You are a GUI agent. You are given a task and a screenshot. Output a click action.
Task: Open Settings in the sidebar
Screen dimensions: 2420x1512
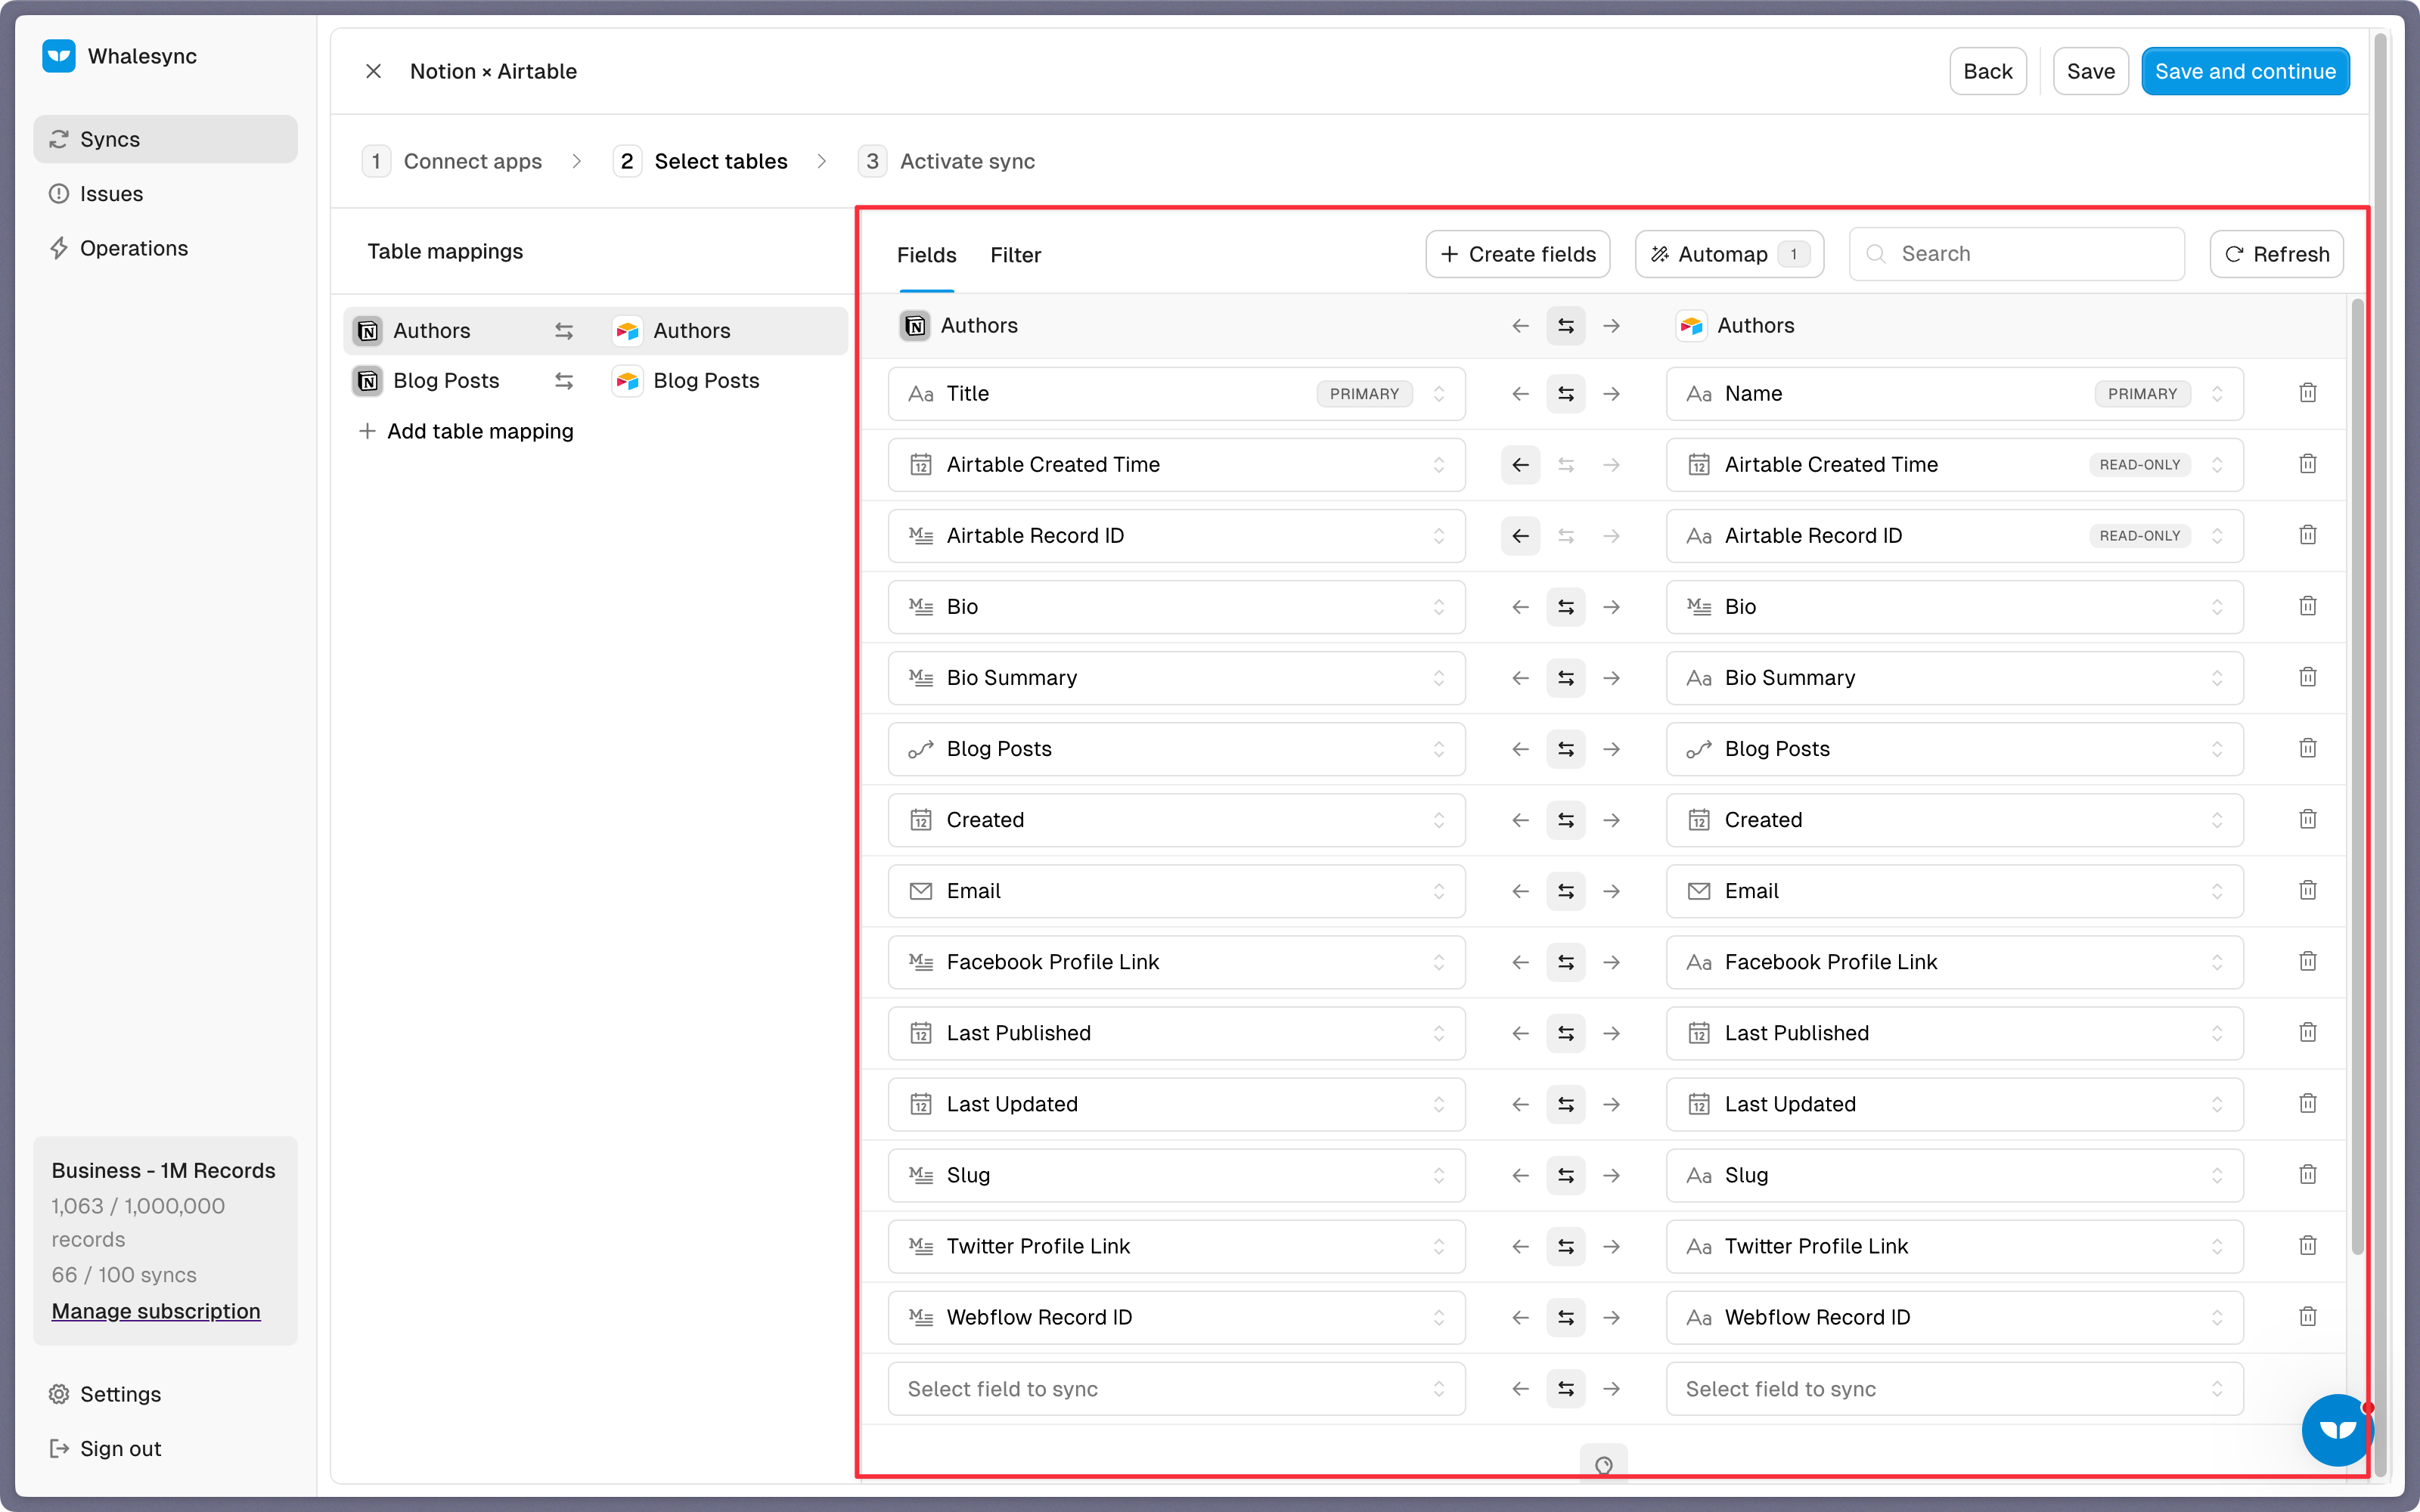[165, 1394]
